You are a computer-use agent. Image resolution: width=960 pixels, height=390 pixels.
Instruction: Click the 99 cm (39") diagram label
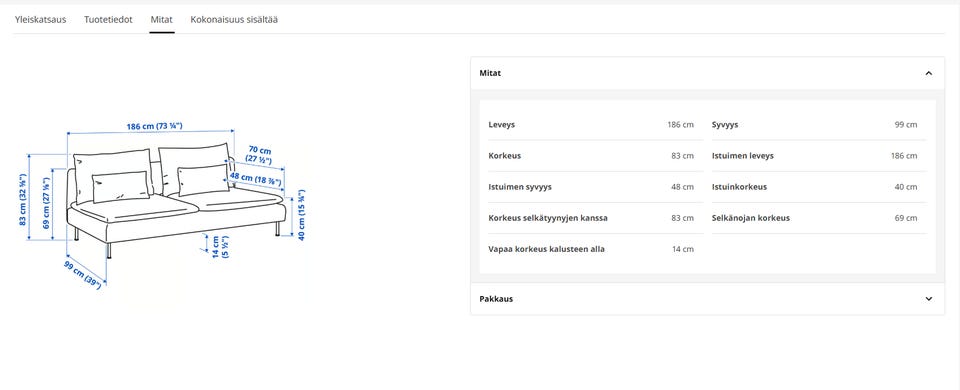click(82, 275)
